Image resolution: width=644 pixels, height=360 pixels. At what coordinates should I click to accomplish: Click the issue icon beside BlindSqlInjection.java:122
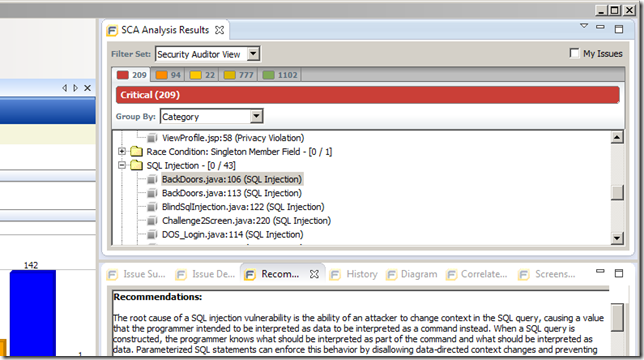[152, 207]
